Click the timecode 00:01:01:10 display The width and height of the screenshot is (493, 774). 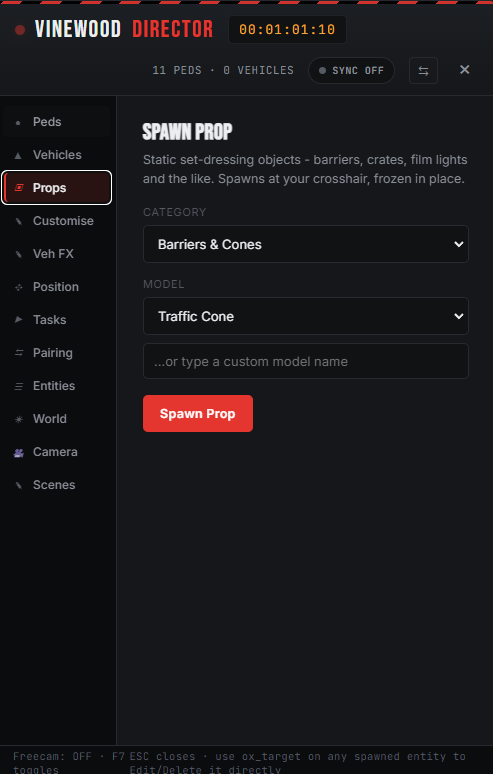[x=287, y=30]
